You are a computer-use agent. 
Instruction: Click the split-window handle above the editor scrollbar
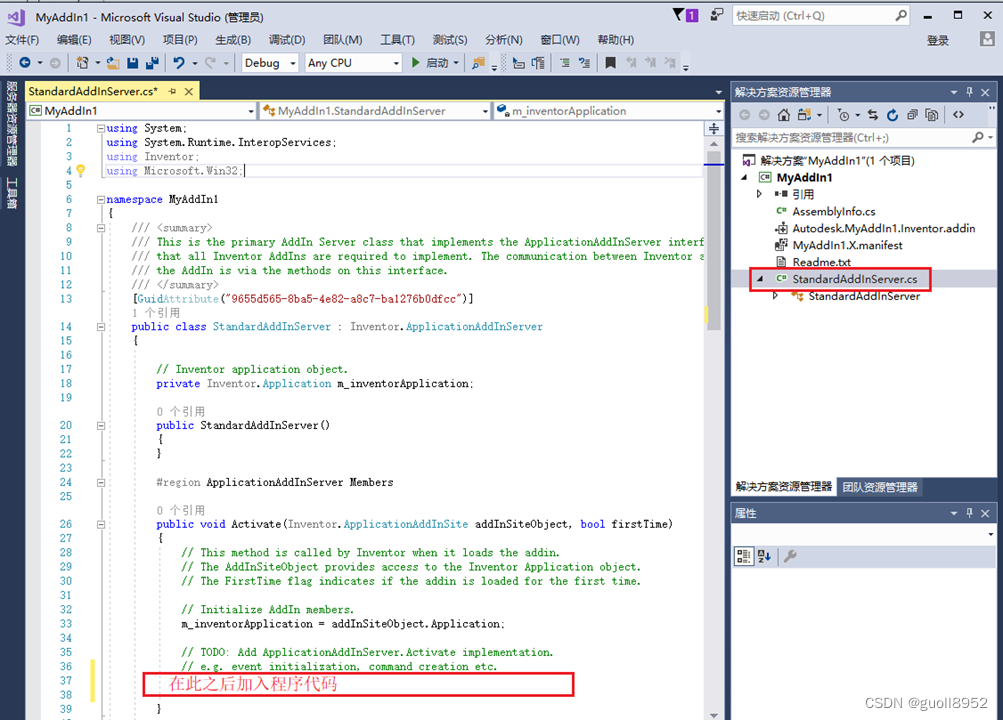click(714, 129)
